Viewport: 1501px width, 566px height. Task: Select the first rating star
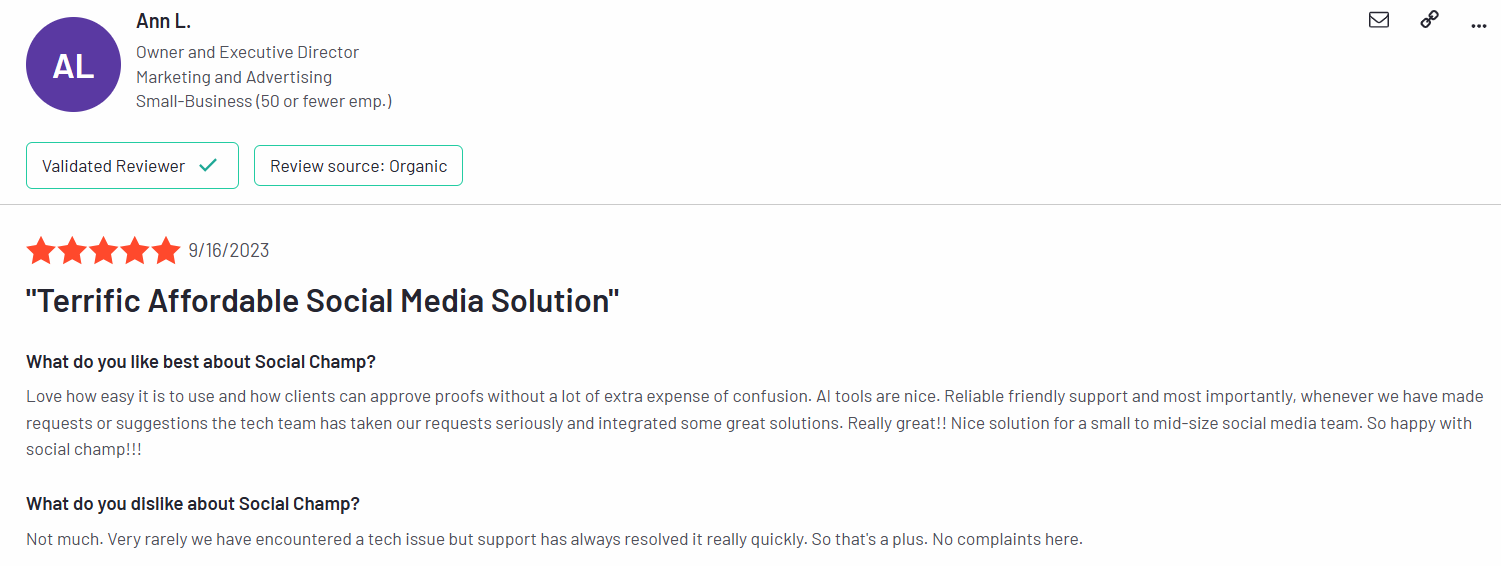[41, 250]
